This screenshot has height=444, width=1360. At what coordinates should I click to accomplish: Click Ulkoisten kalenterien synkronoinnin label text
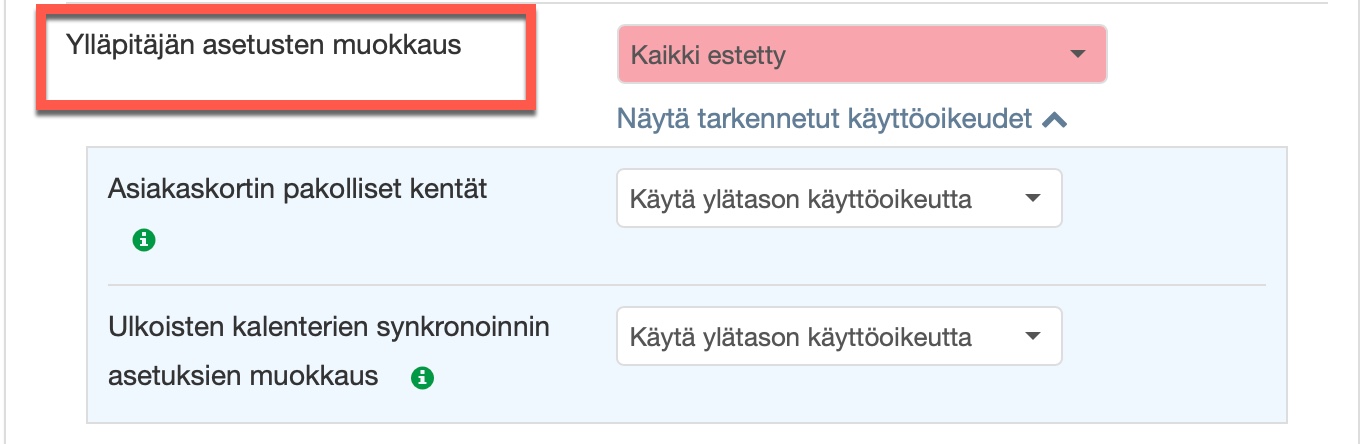(328, 327)
